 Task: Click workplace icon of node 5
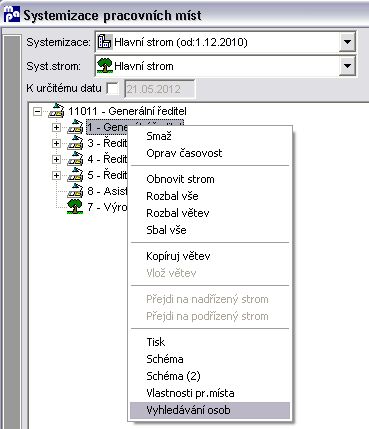[x=75, y=175]
